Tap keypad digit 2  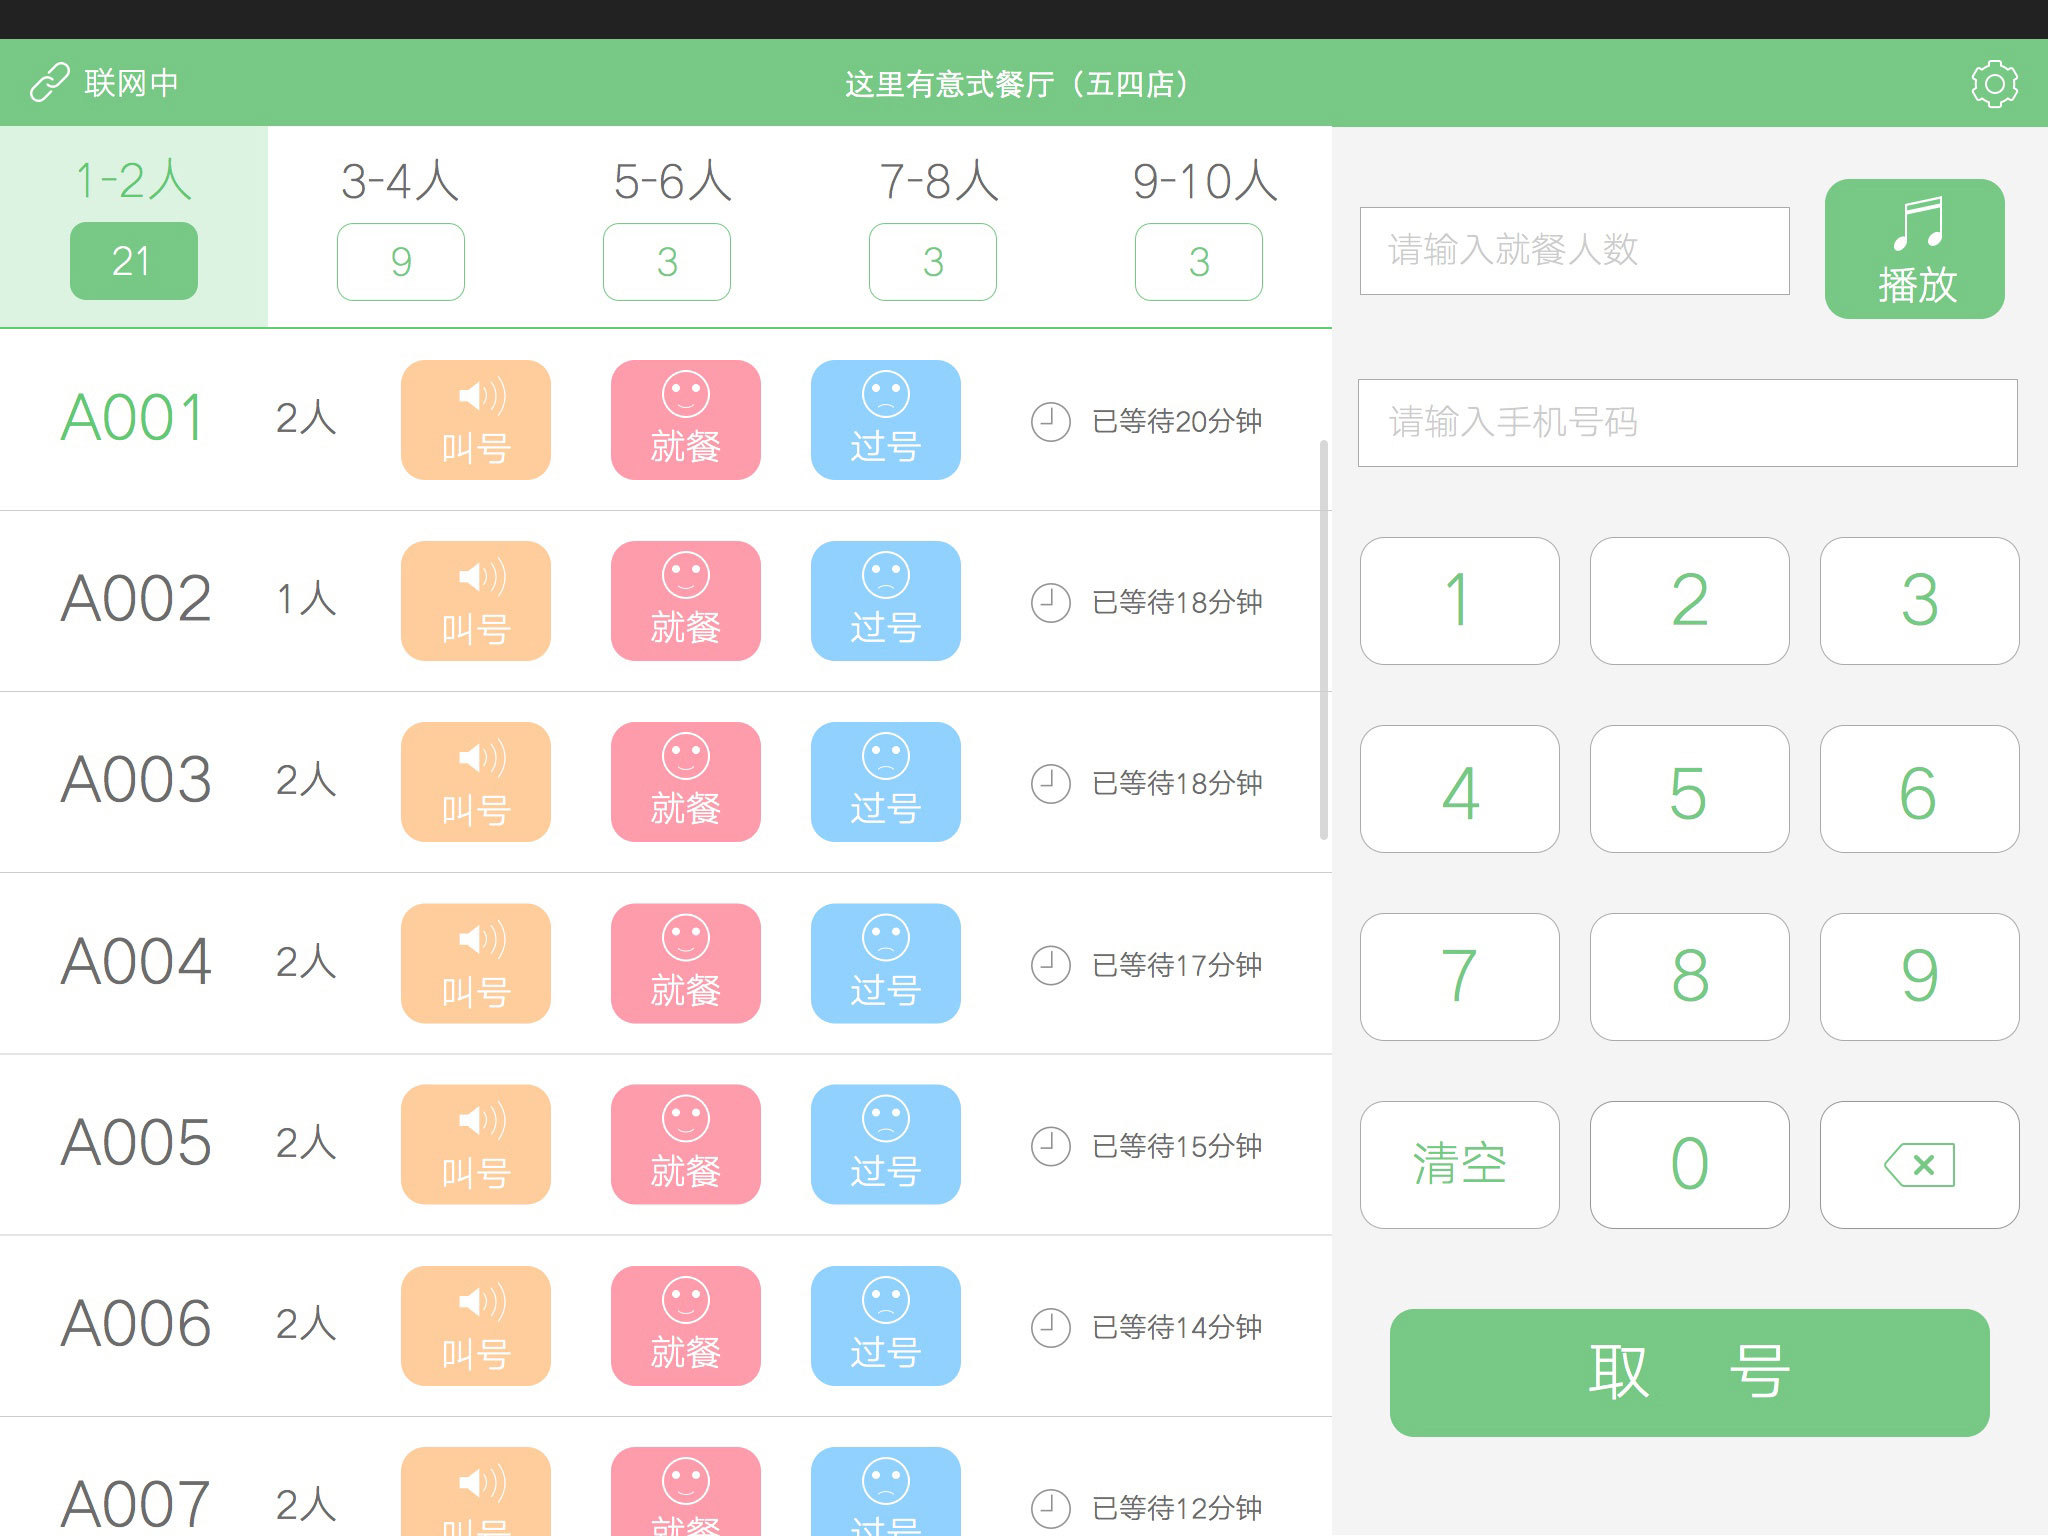[x=1689, y=601]
